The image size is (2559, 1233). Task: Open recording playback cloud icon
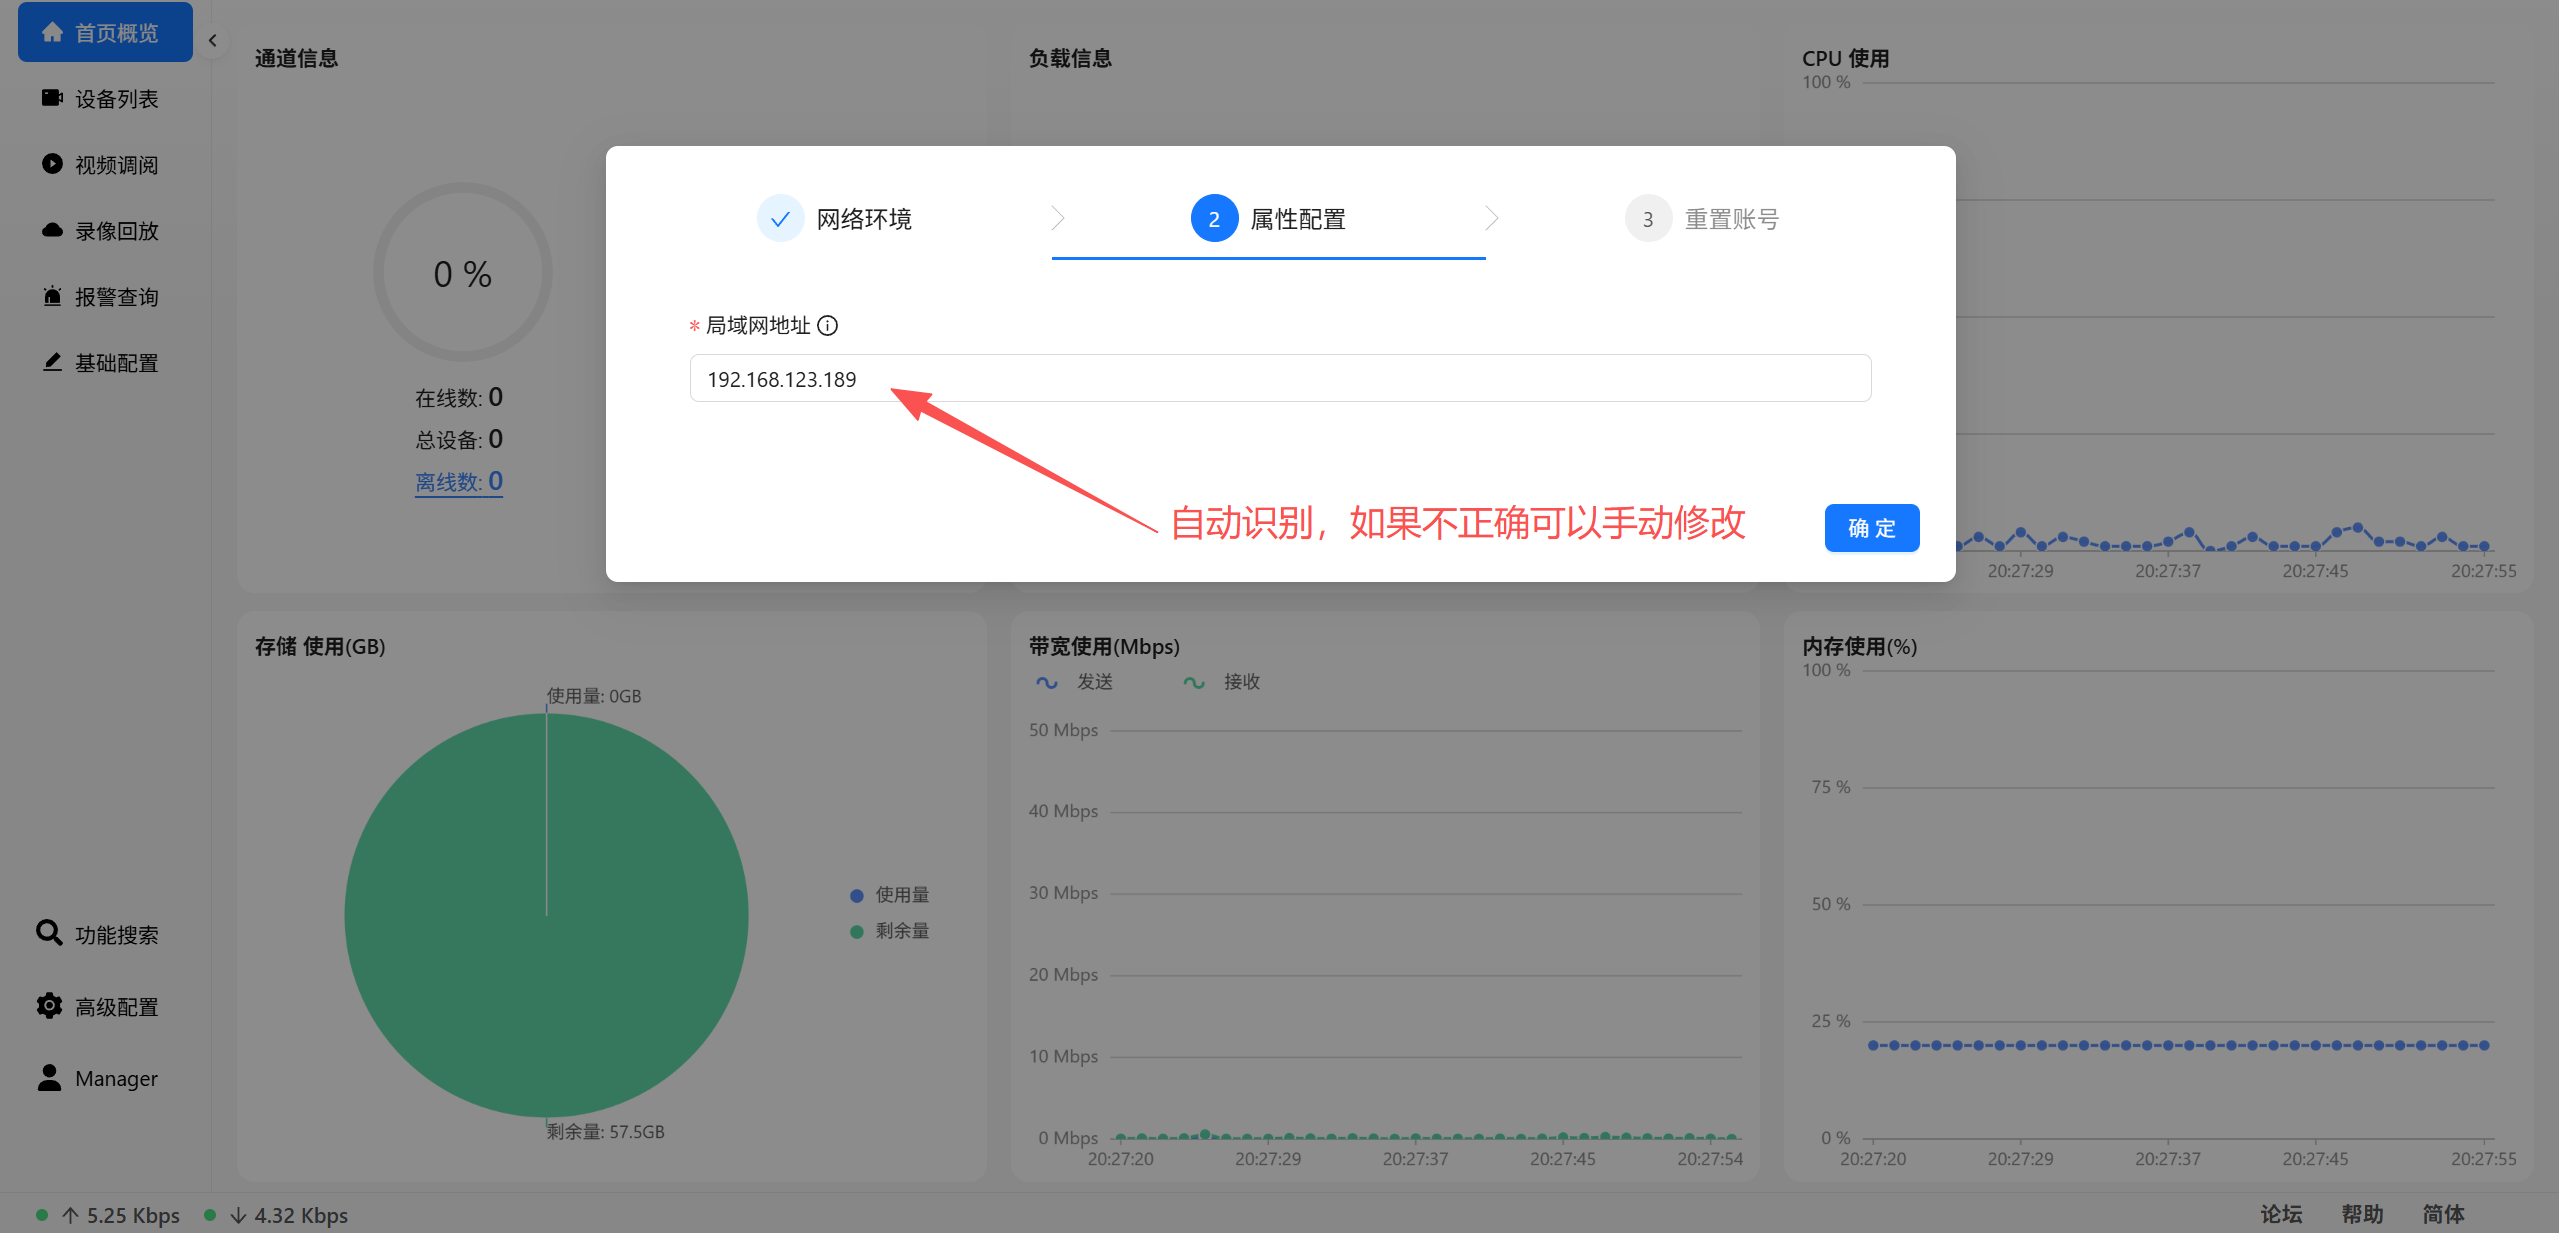pos(52,230)
